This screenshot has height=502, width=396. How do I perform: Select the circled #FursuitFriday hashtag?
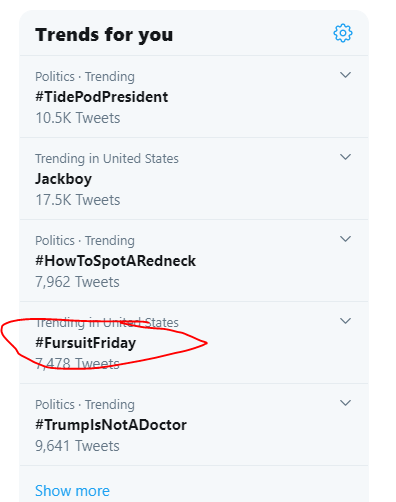click(86, 343)
